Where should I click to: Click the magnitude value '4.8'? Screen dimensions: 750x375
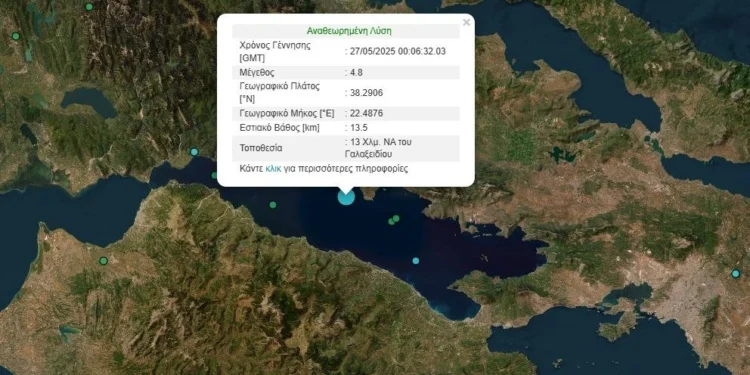[x=356, y=73]
